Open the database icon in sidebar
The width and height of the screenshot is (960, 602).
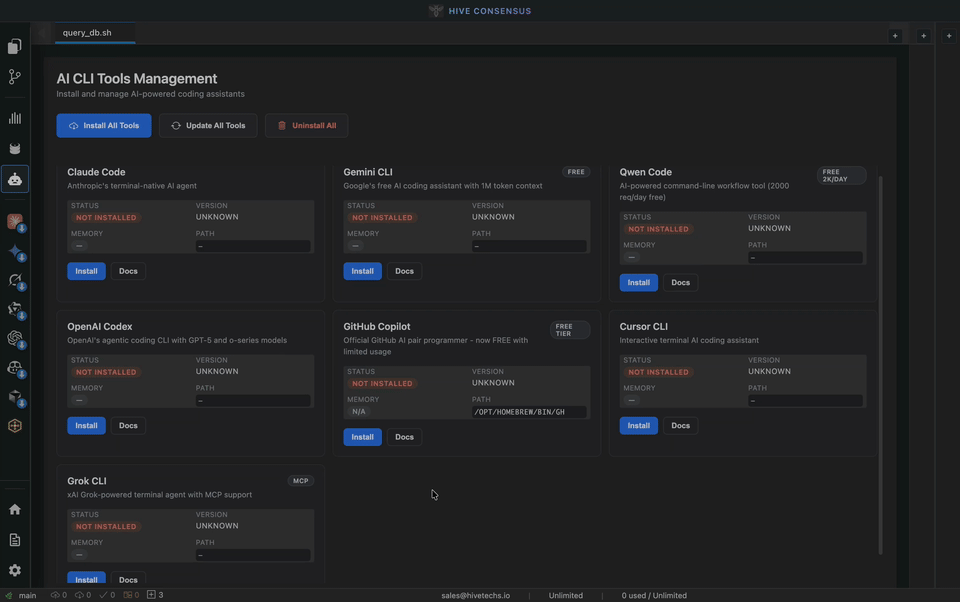15,149
